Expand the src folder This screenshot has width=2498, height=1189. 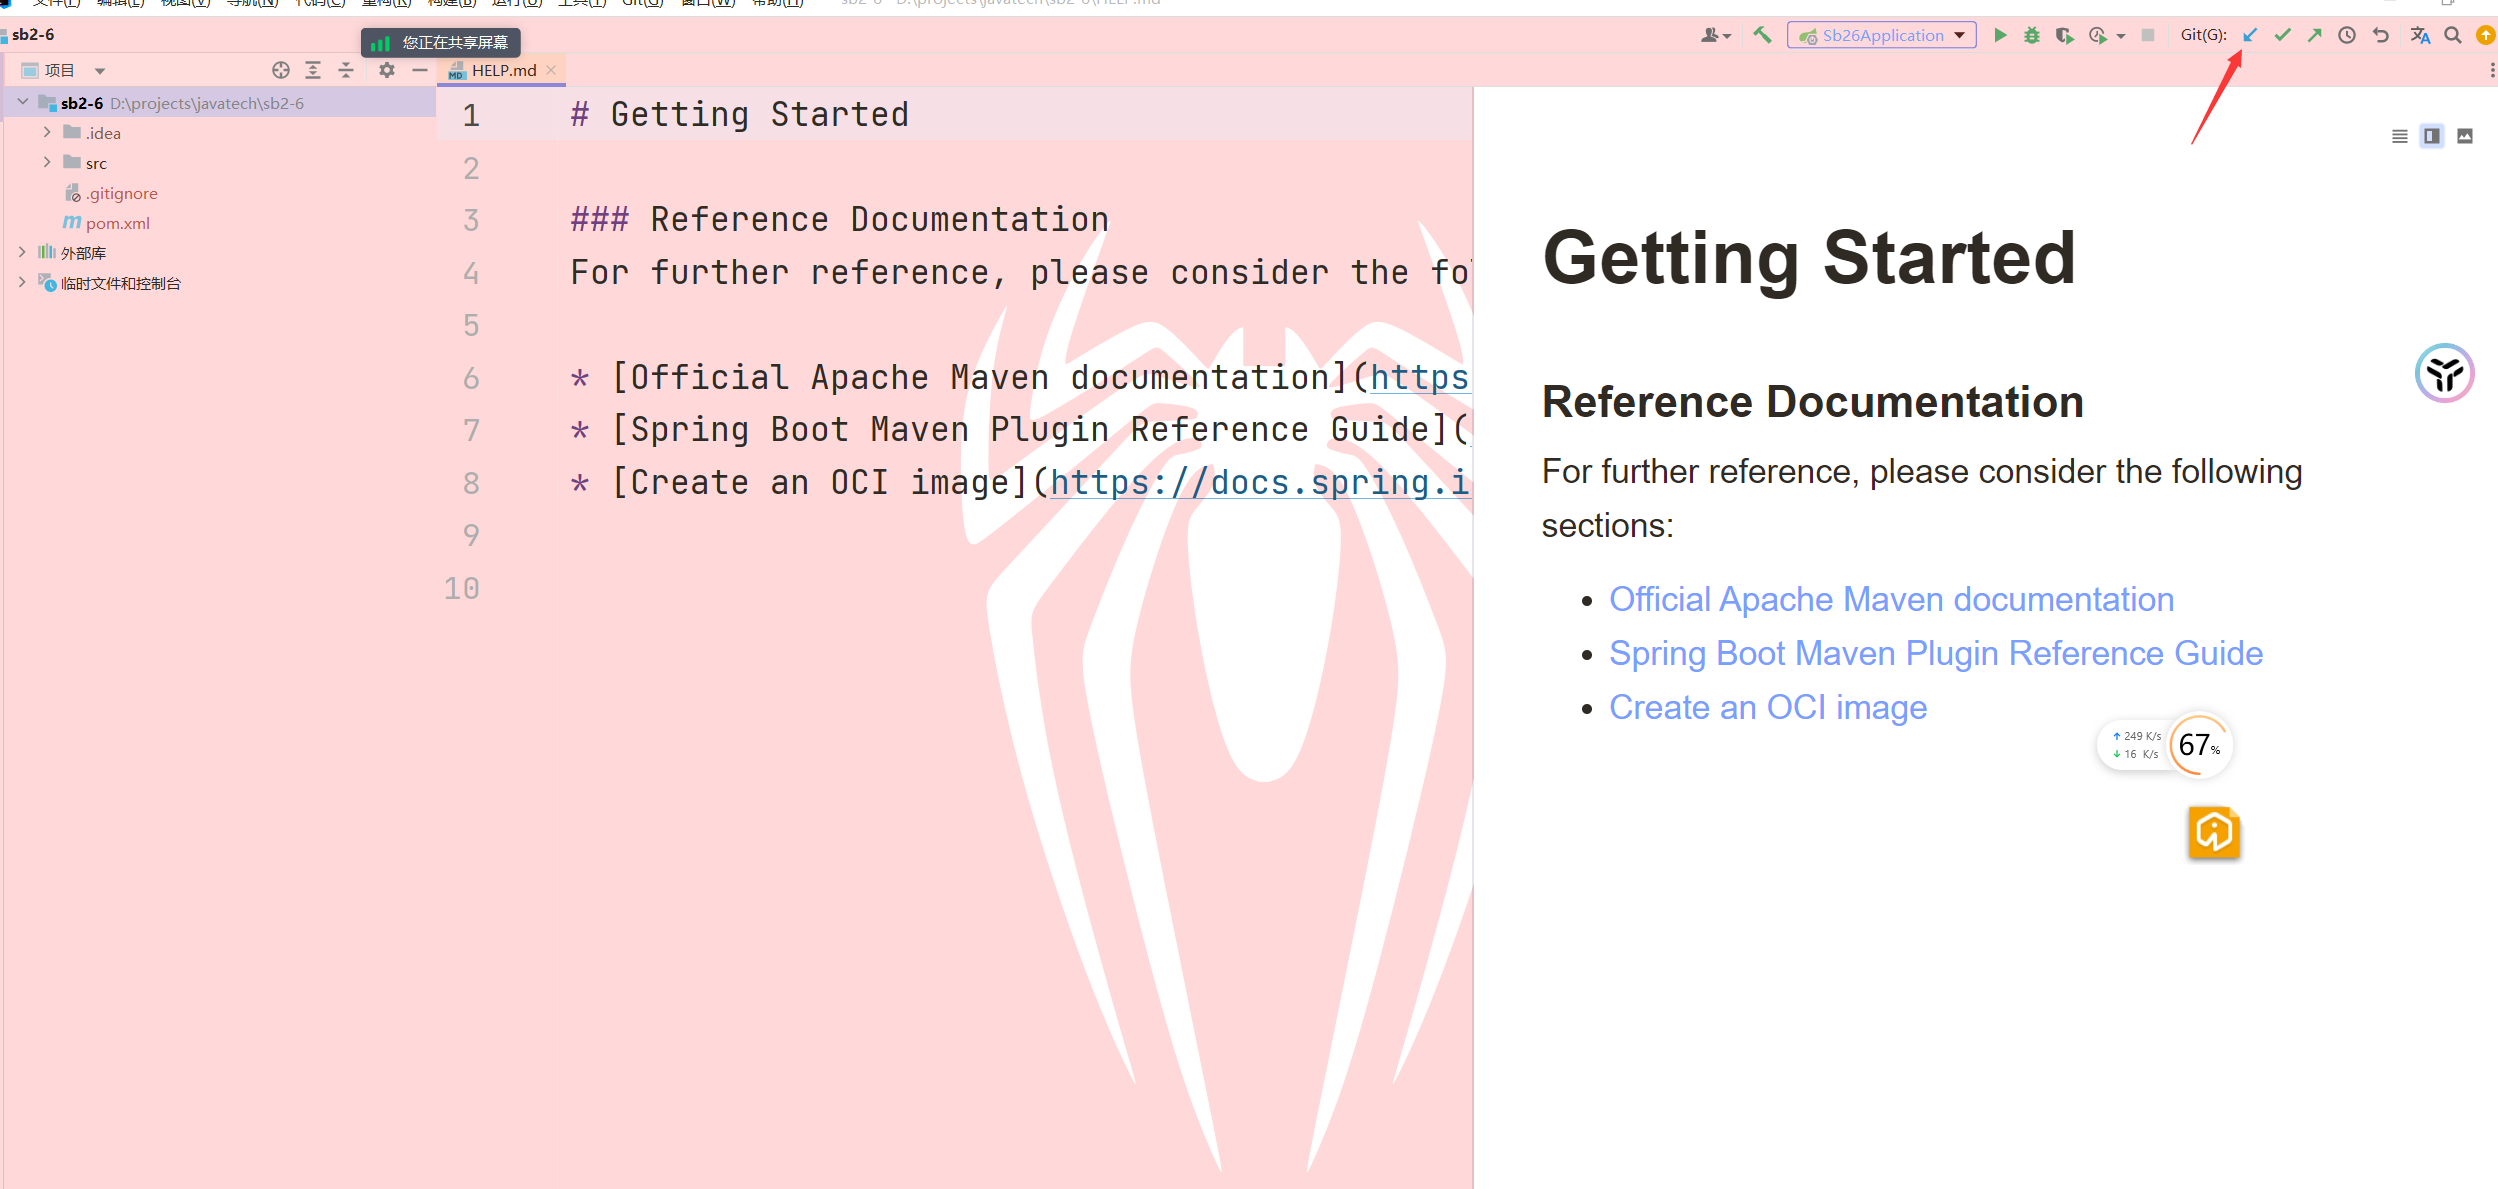pyautogui.click(x=47, y=162)
